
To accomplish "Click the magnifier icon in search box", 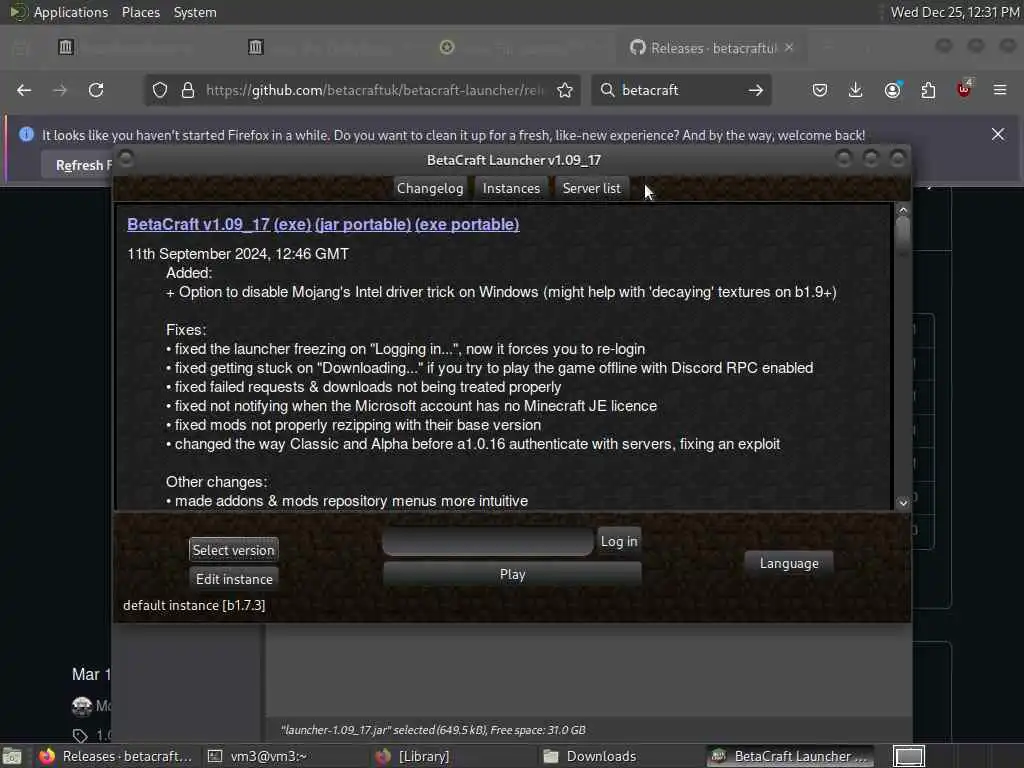I will [607, 90].
